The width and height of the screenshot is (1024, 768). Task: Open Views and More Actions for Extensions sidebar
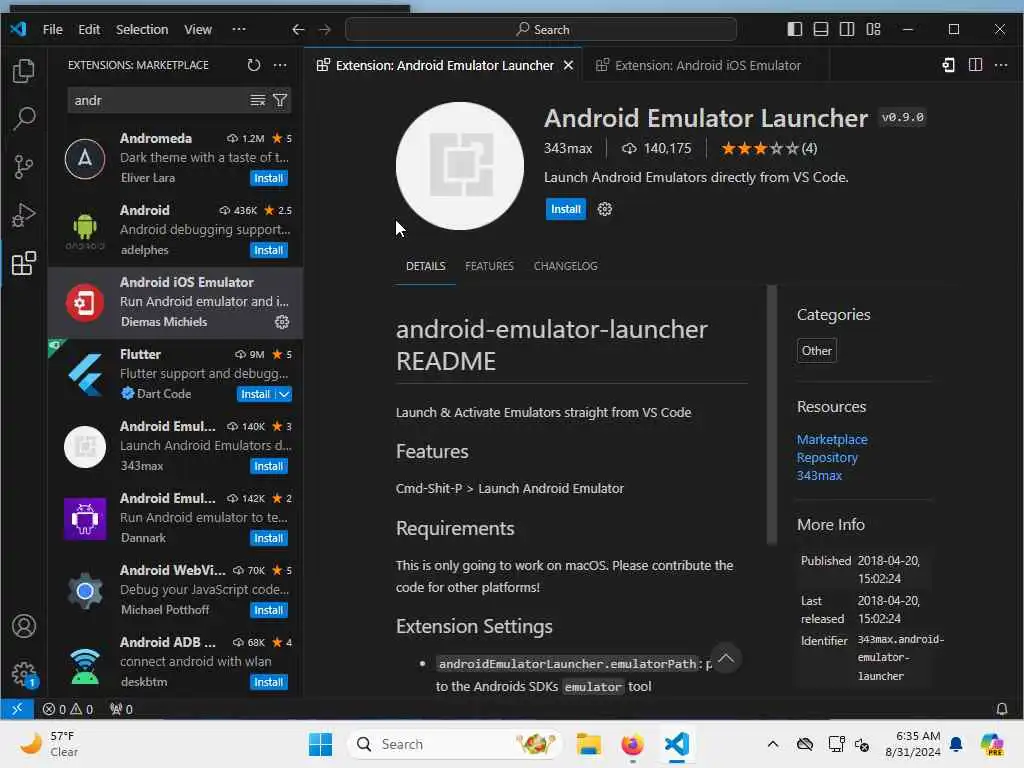[x=280, y=65]
